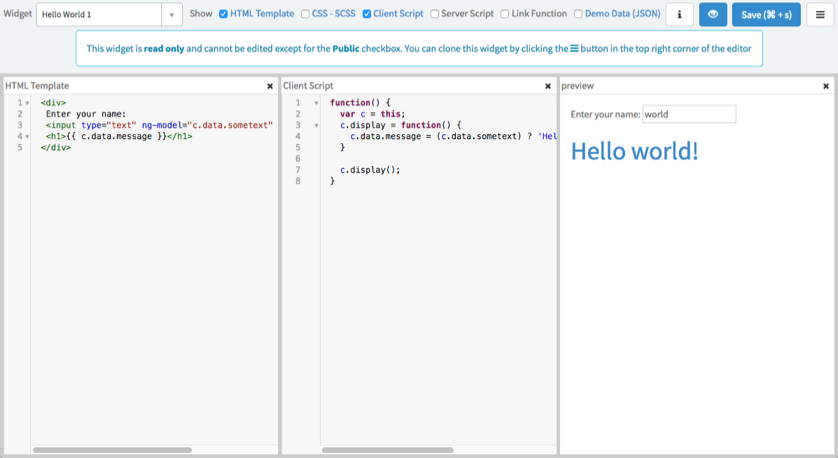Click the info 'i' button in toolbar
The width and height of the screenshot is (838, 458).
point(679,14)
